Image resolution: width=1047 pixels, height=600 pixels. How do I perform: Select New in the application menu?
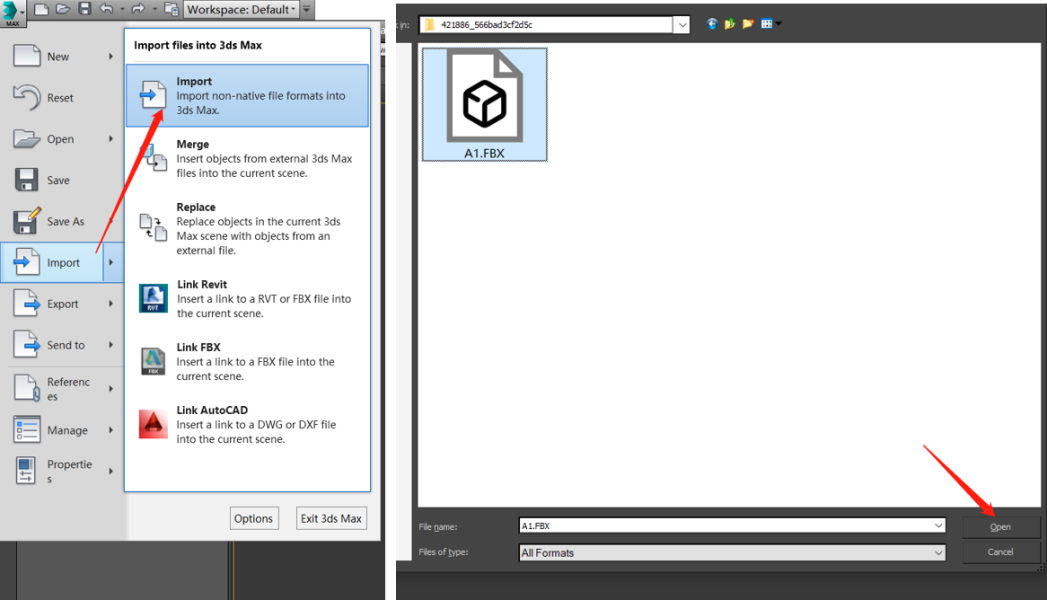pyautogui.click(x=58, y=57)
